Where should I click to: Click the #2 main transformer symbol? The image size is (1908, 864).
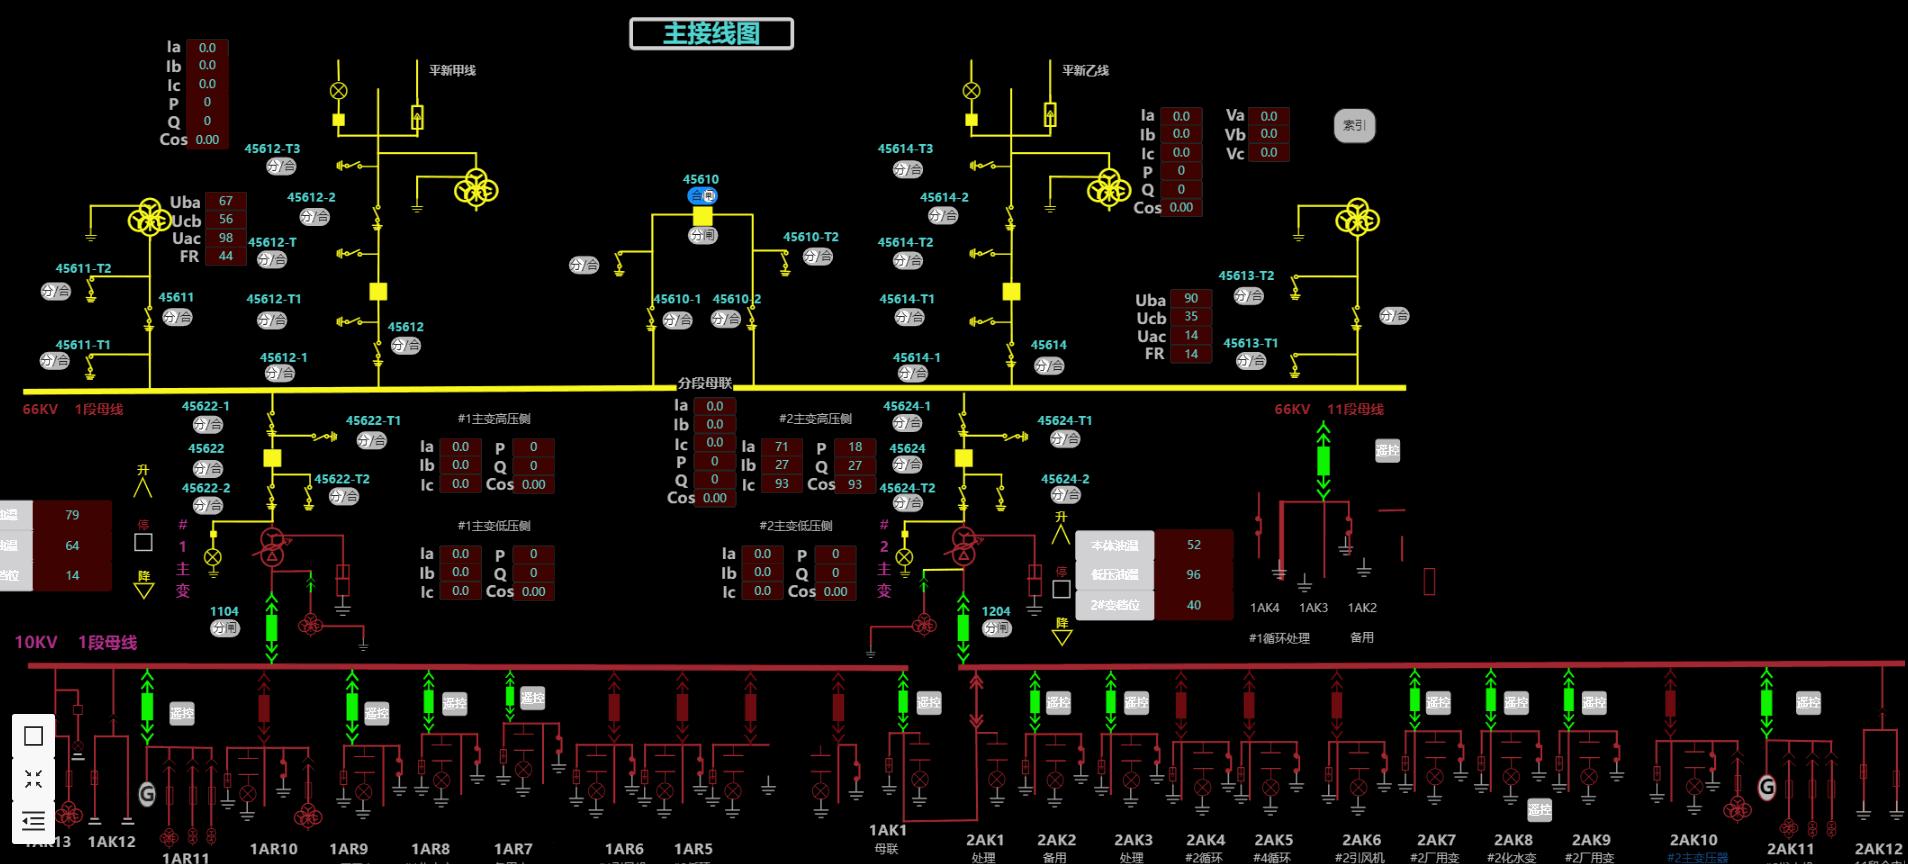[964, 546]
